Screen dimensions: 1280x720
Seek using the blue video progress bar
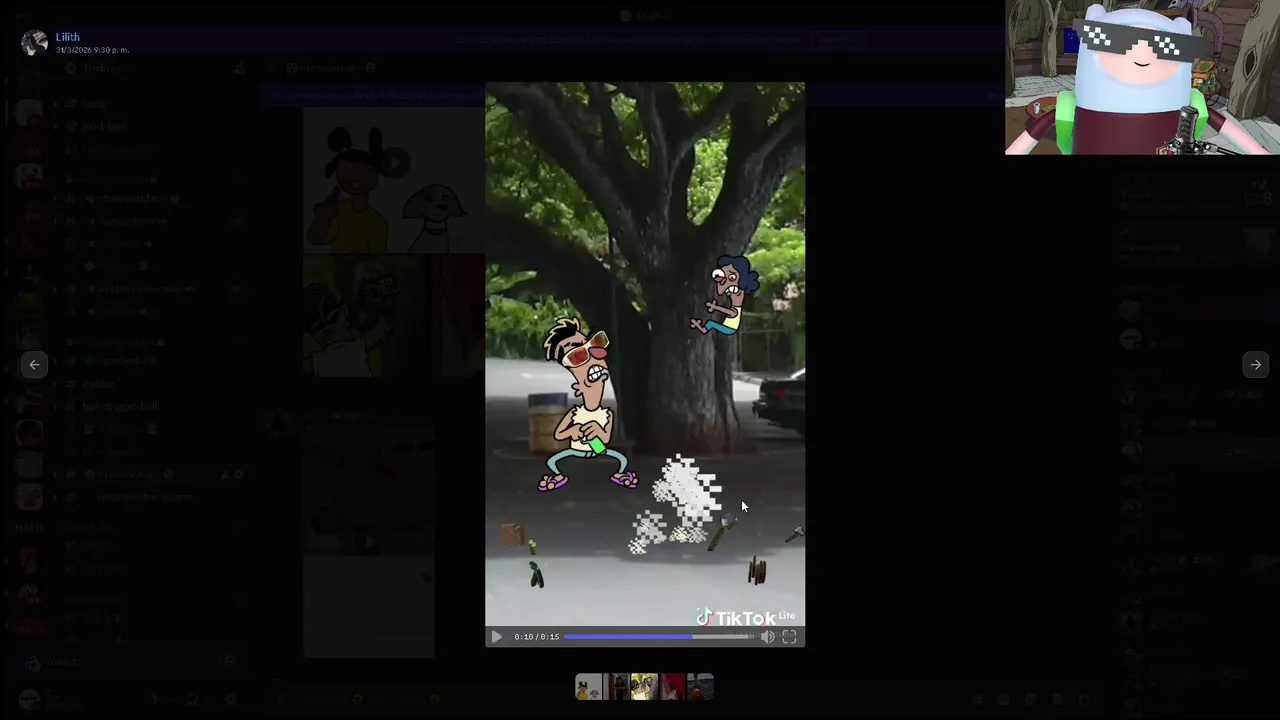coord(659,637)
